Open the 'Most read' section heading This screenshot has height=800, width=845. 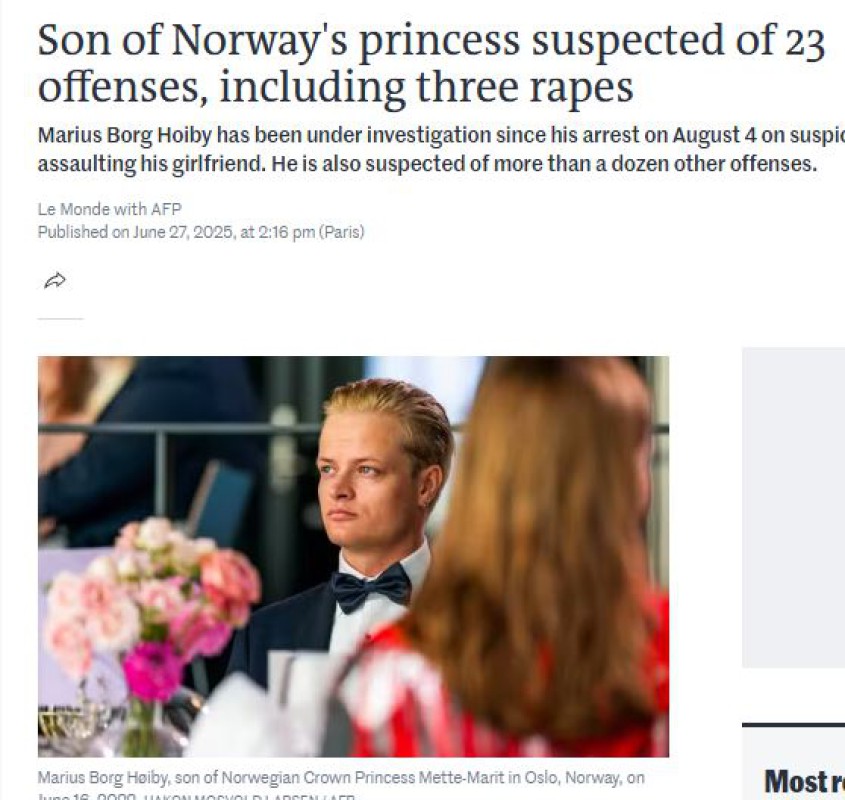point(804,781)
